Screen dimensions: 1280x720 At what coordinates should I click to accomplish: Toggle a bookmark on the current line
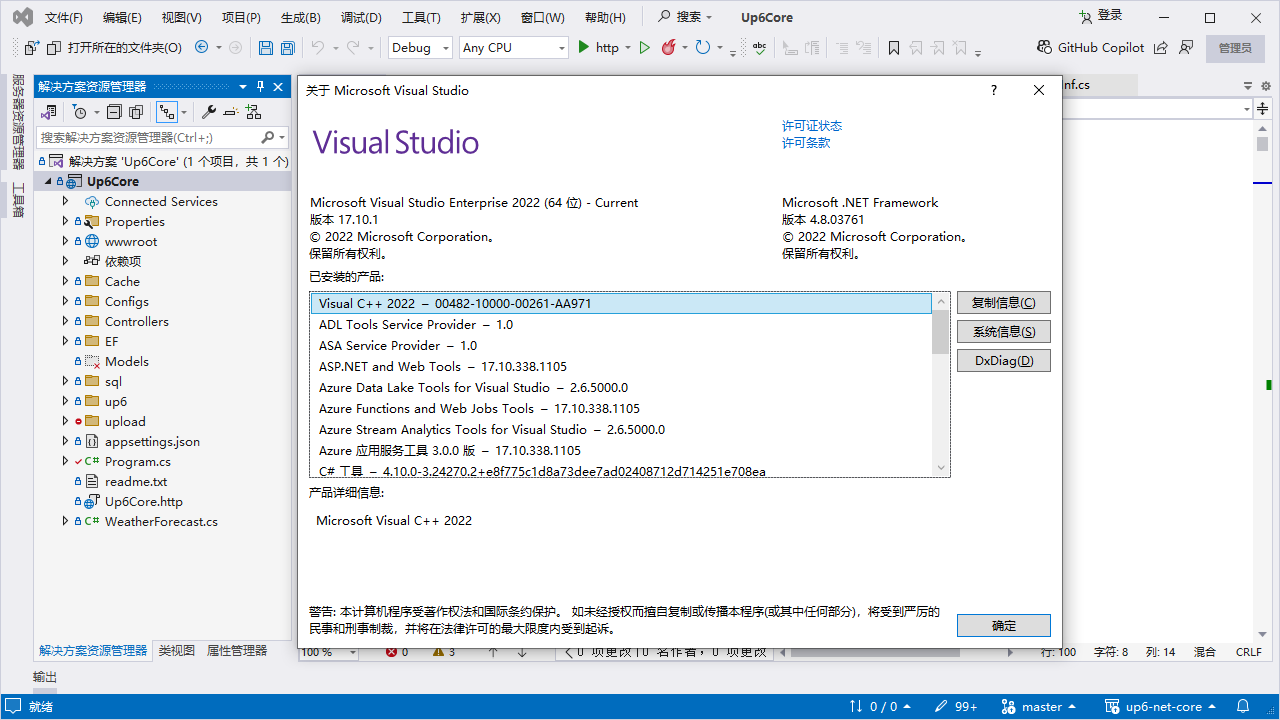pyautogui.click(x=893, y=47)
